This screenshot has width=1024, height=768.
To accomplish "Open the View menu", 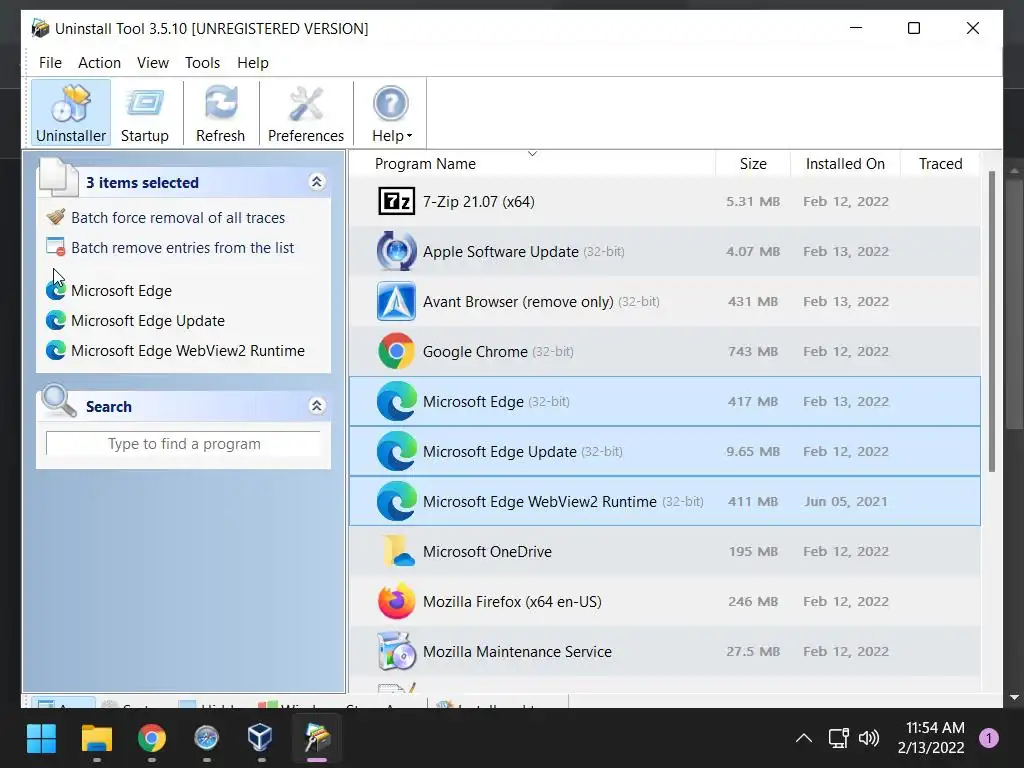I will 153,63.
